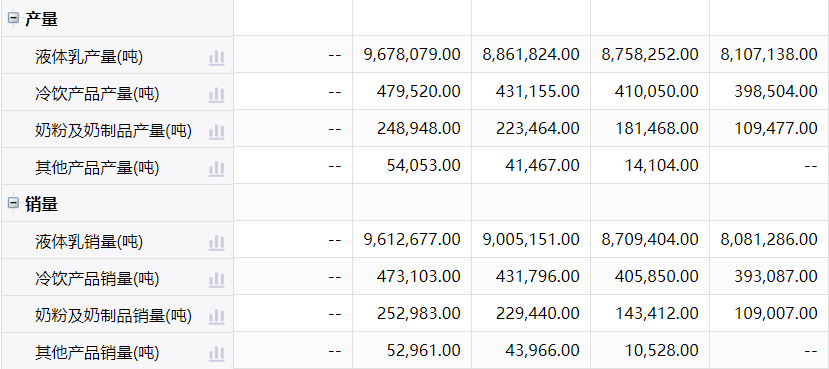Viewport: 829px width, 369px height.
Task: Click the 9,678,079.00 liquid milk output cell
Action: click(412, 54)
